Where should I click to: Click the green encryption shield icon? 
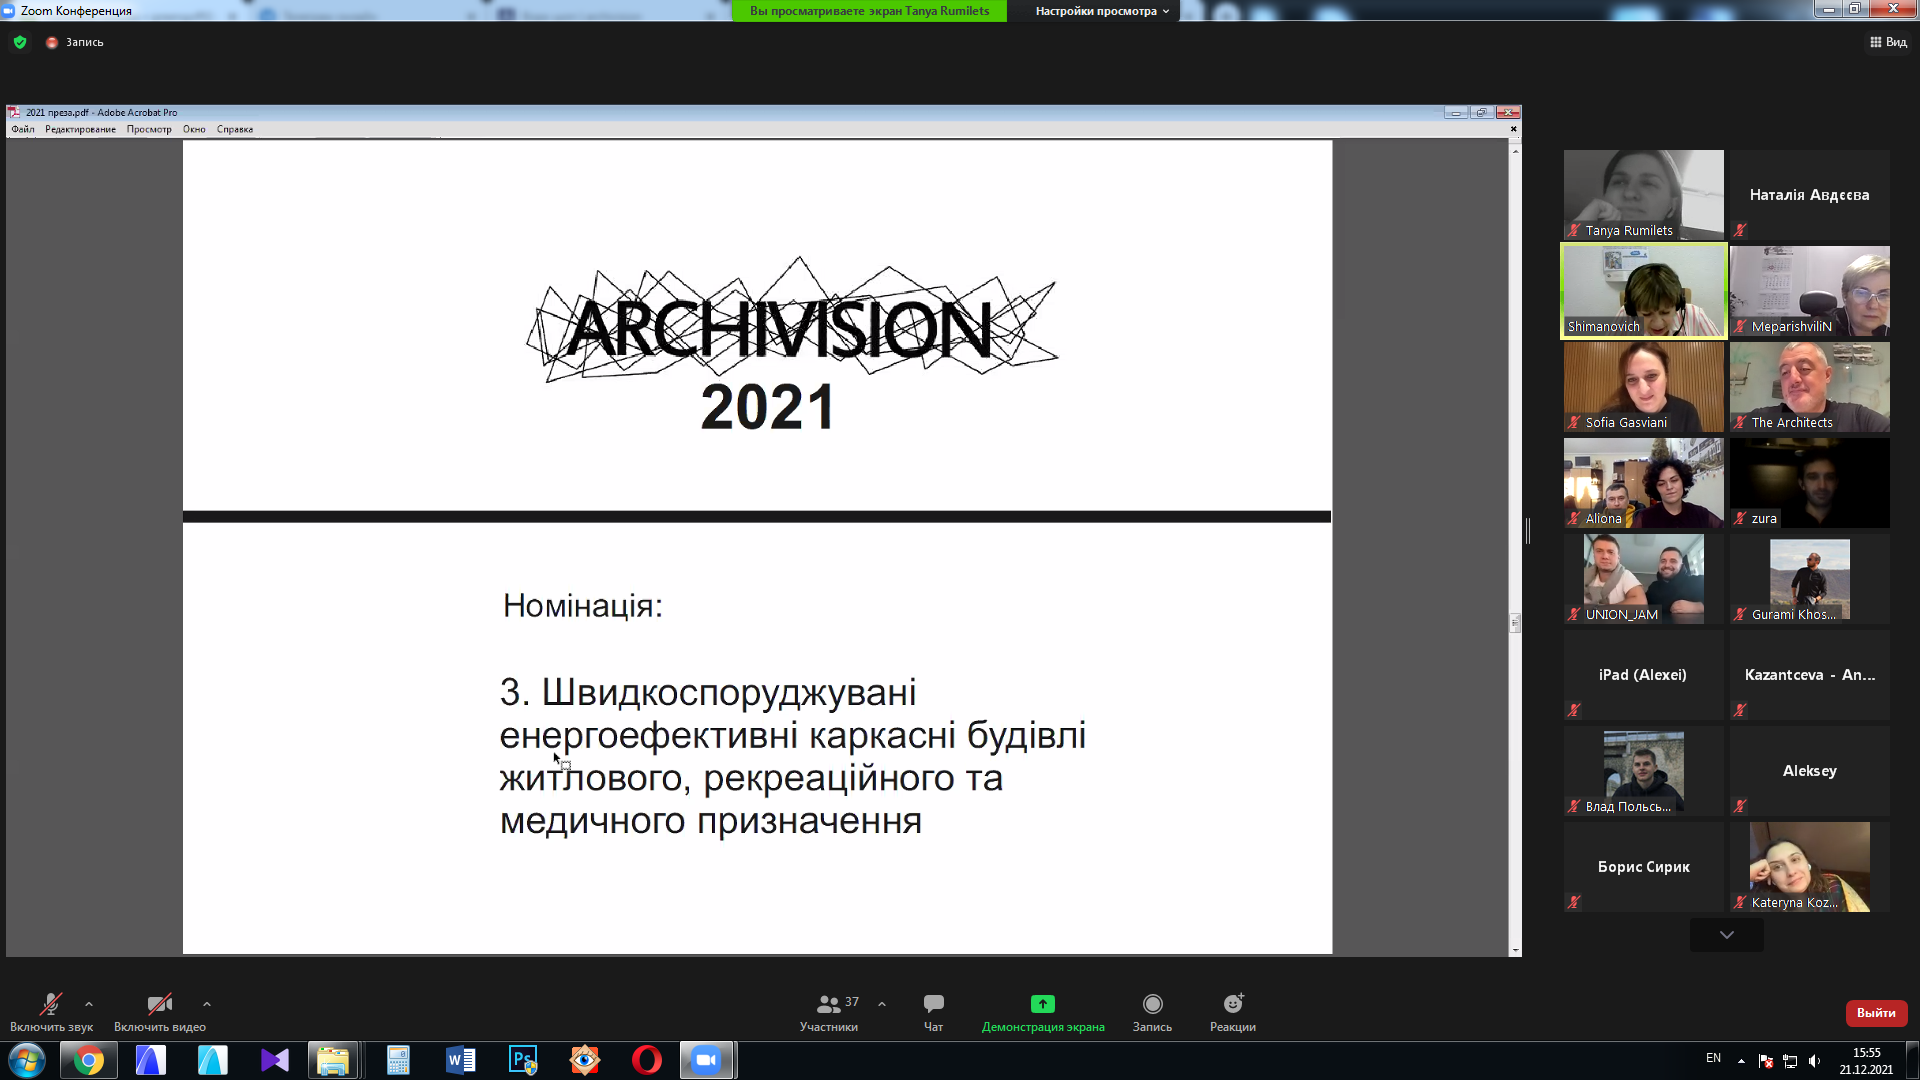tap(20, 42)
